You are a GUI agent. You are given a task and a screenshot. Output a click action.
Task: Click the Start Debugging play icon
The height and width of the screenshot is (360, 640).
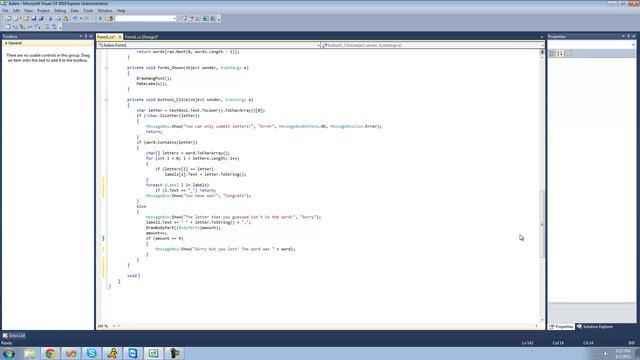[x=100, y=18]
